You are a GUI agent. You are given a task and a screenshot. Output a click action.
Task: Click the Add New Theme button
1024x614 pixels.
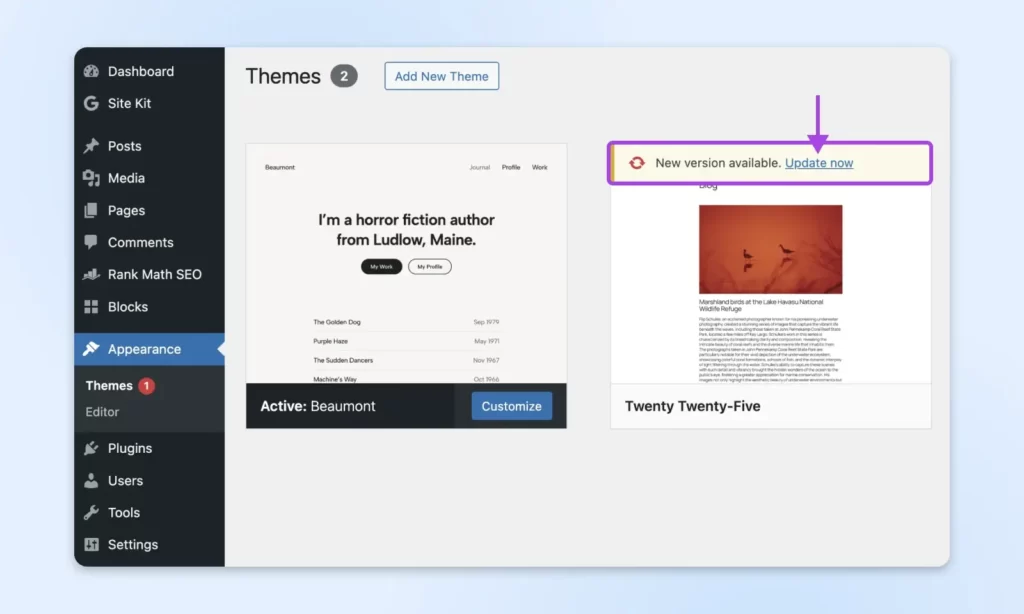point(441,76)
